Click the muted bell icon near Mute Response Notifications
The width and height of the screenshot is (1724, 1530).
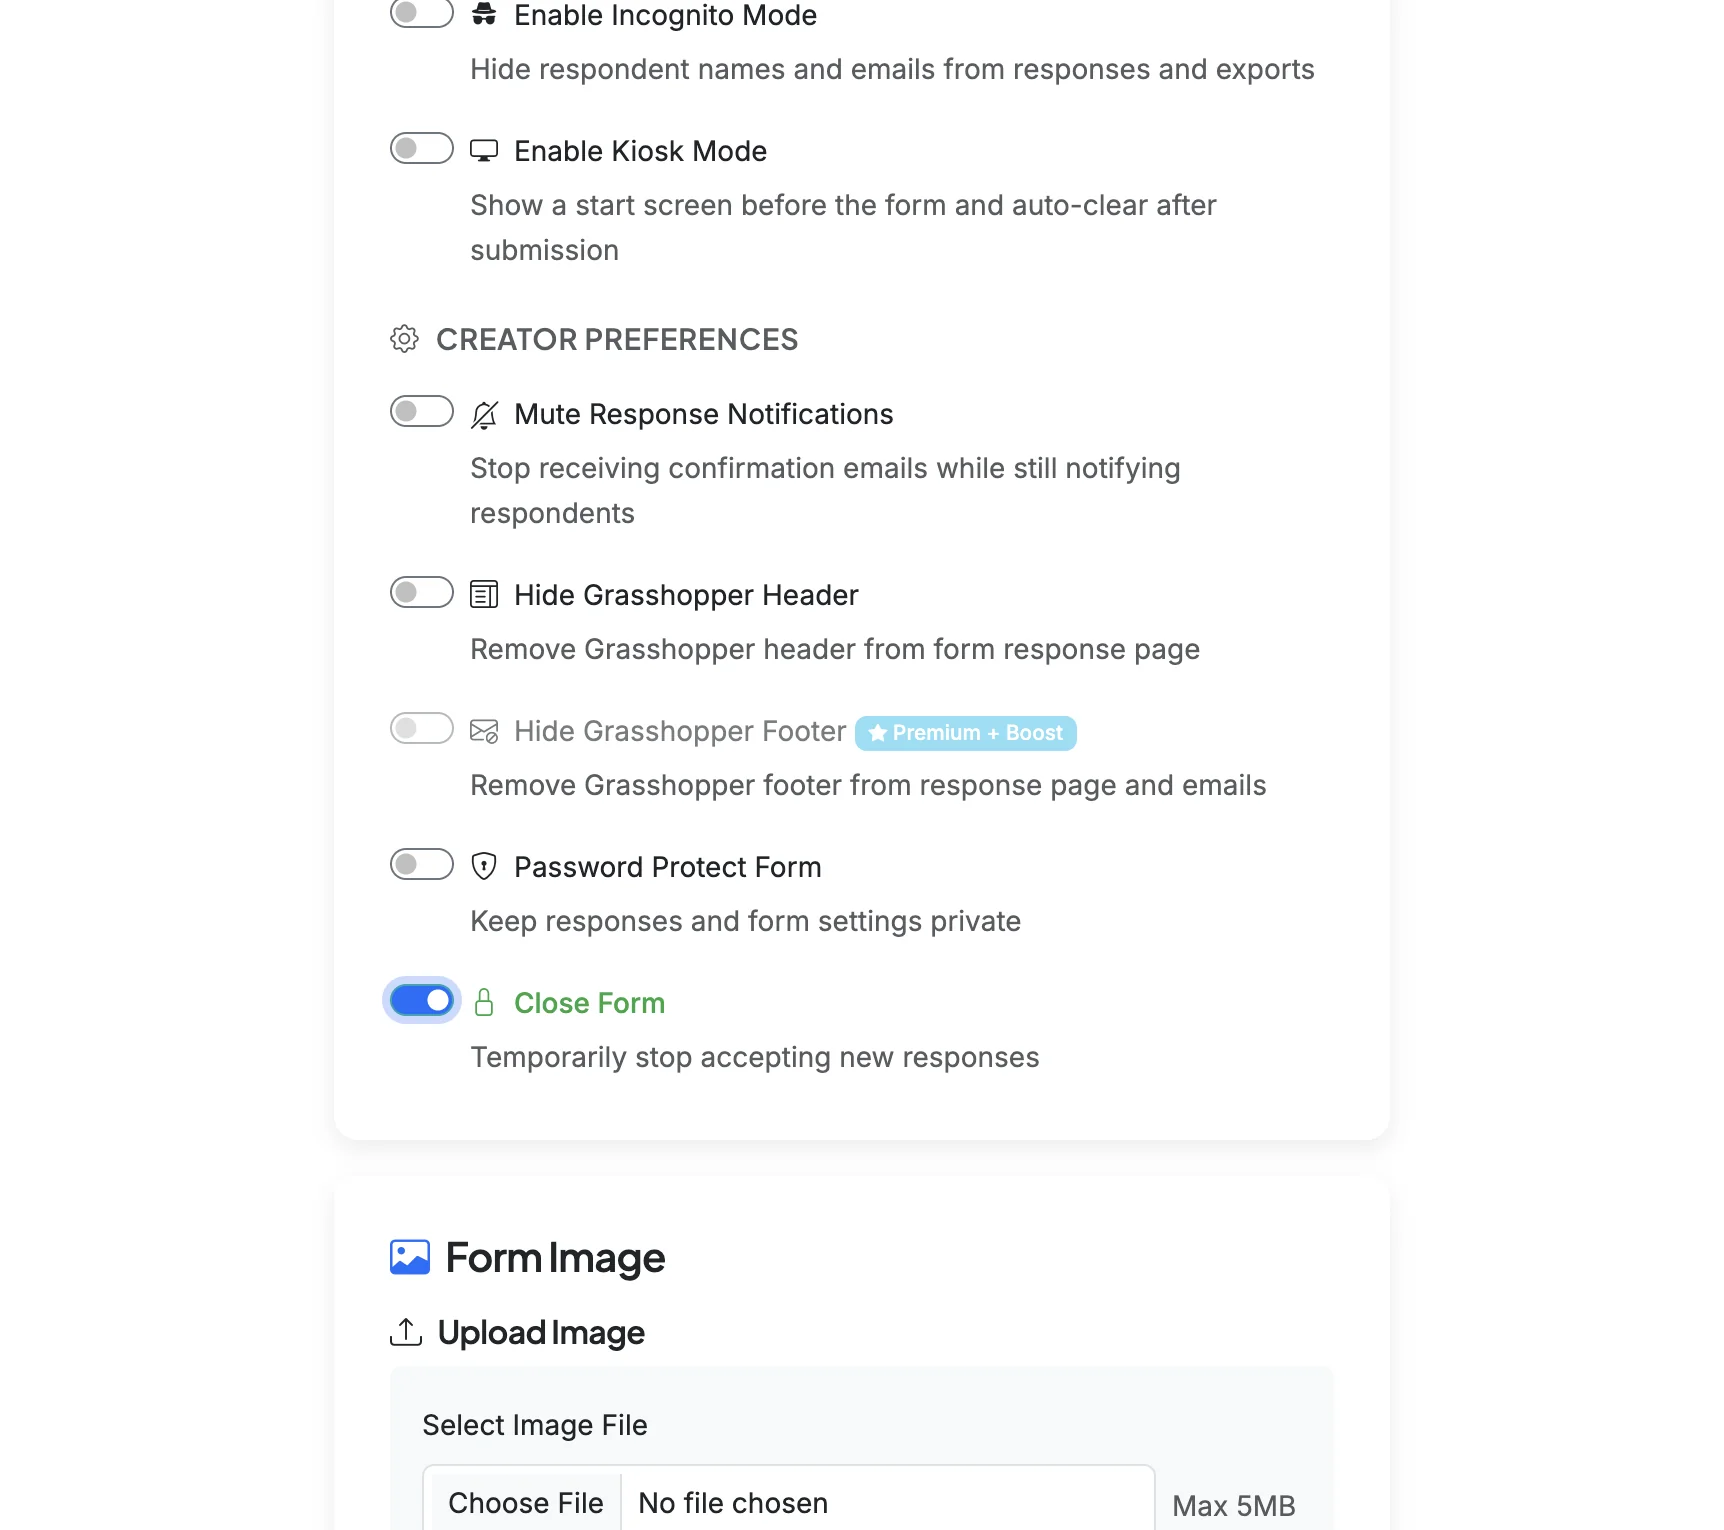pos(484,414)
